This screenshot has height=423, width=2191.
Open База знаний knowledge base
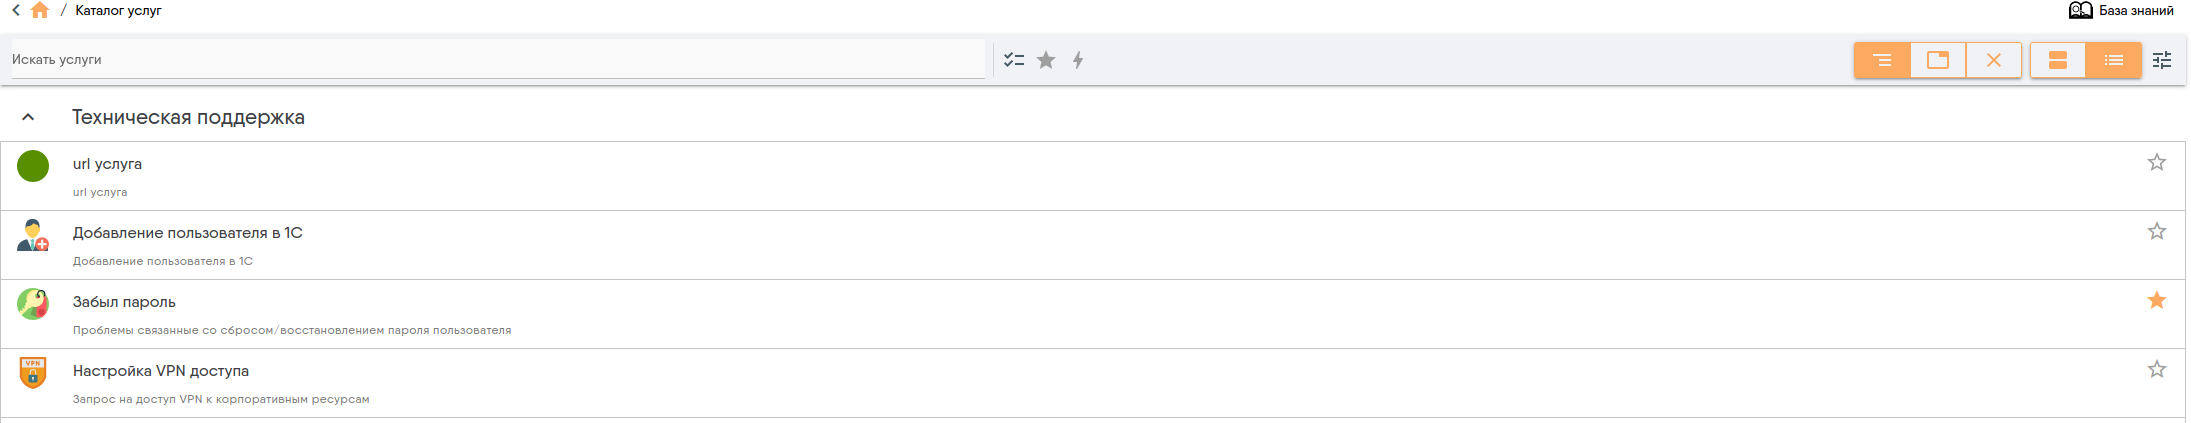point(2121,10)
